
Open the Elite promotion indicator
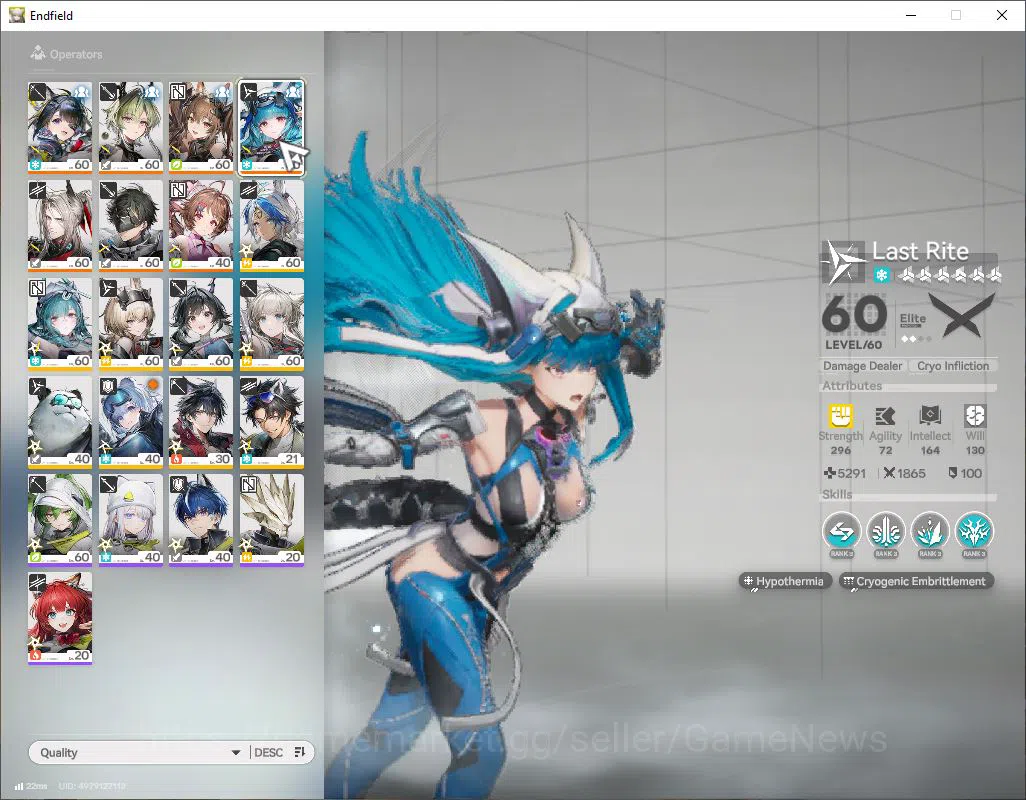click(x=915, y=326)
